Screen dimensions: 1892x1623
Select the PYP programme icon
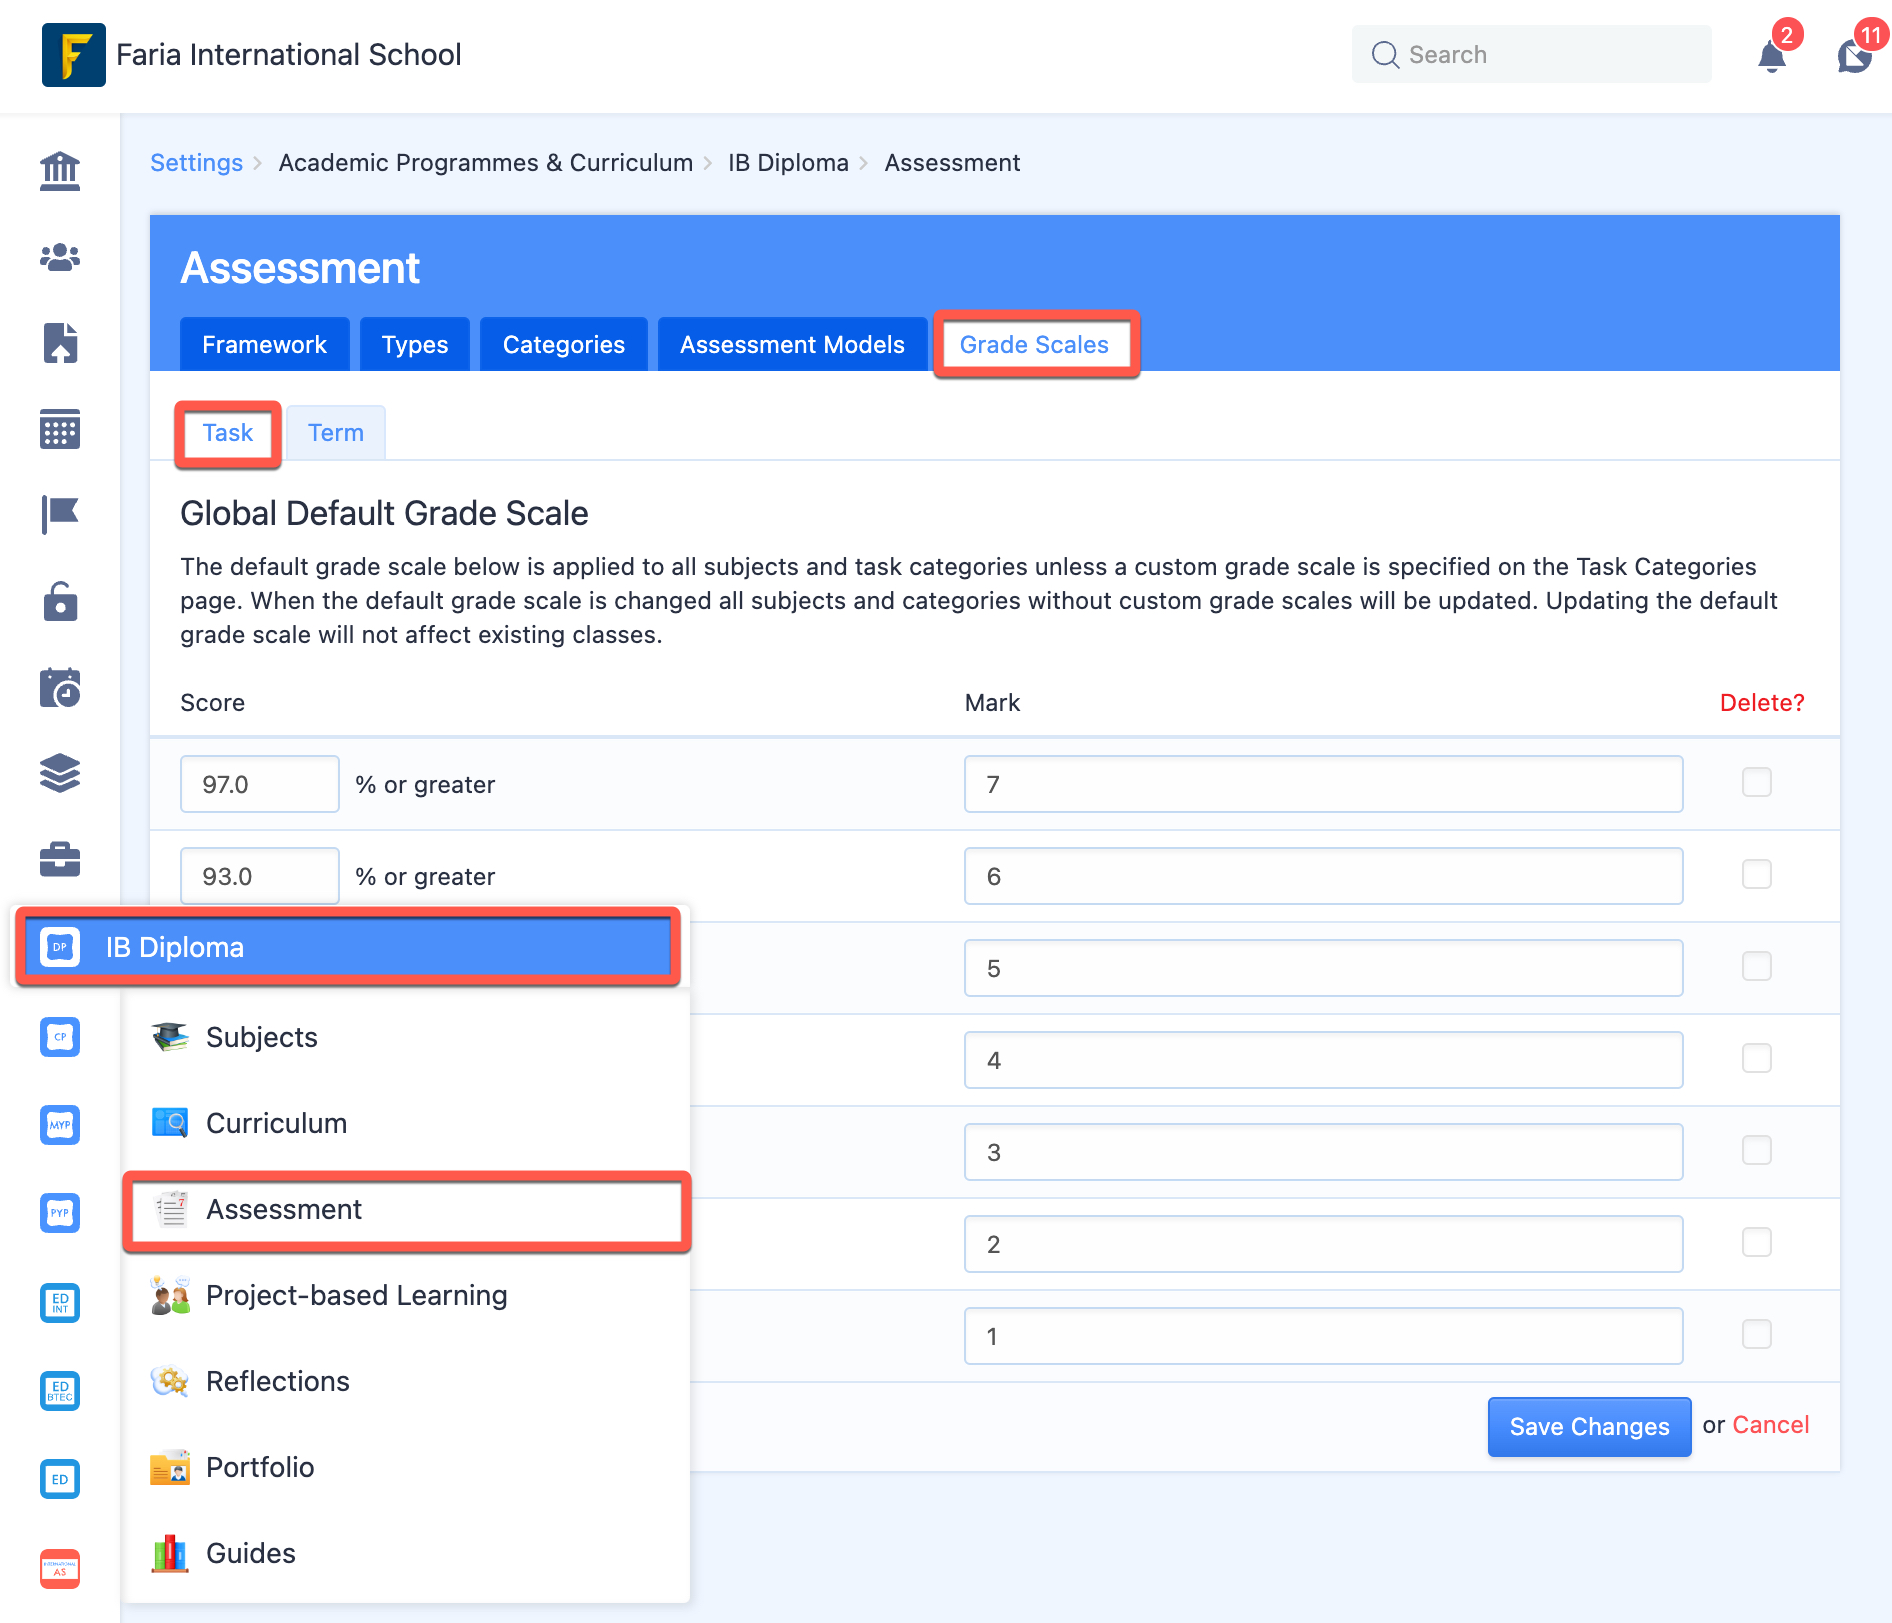(x=59, y=1212)
